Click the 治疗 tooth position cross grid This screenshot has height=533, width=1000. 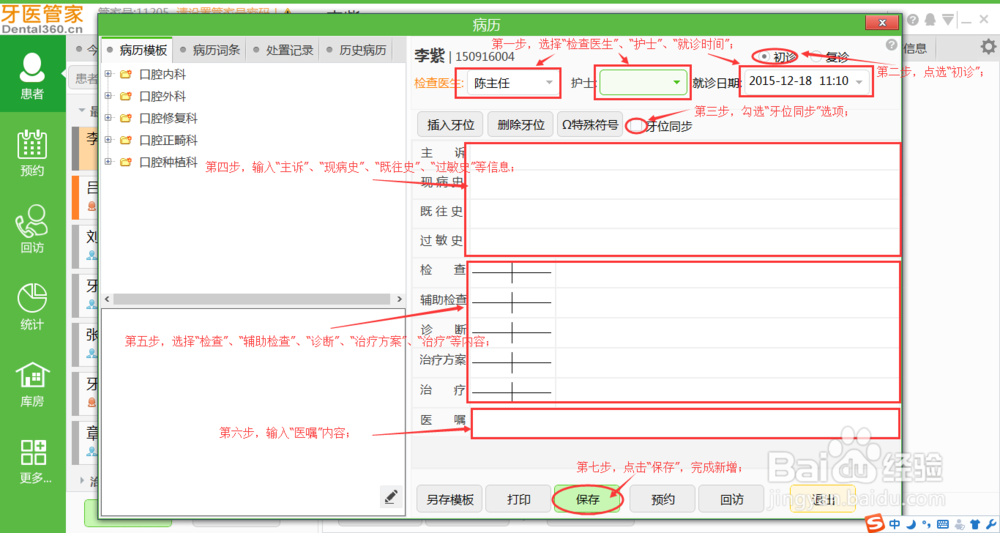point(511,391)
